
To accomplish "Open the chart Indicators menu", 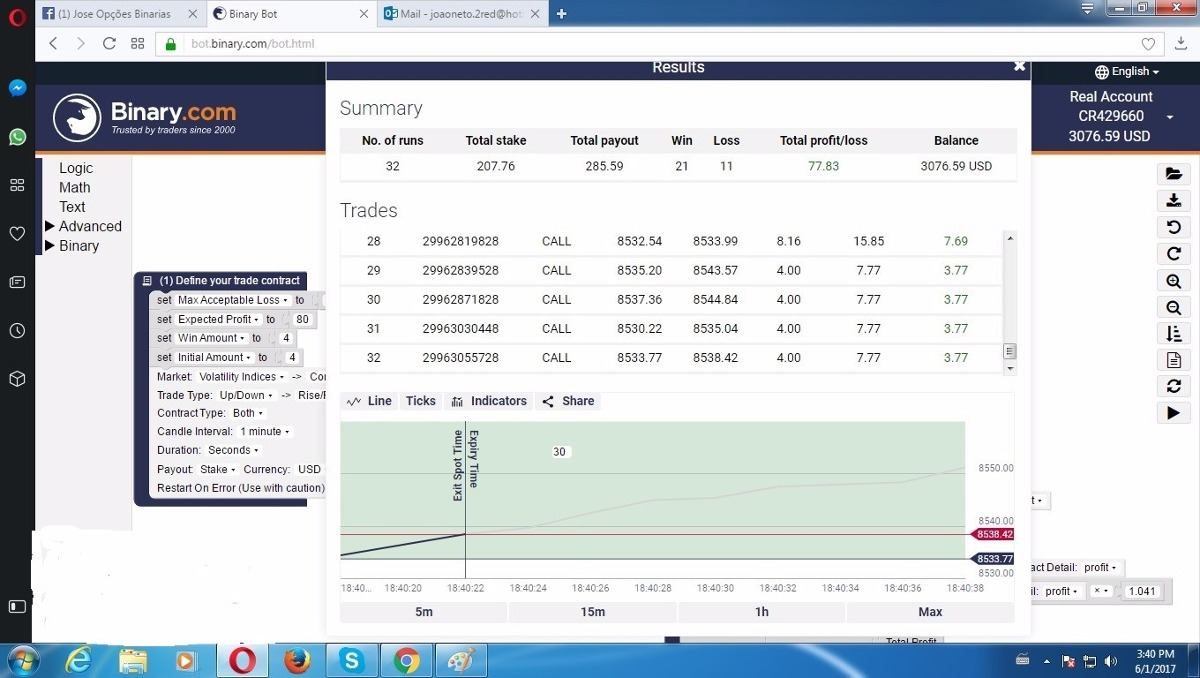I will click(x=489, y=401).
